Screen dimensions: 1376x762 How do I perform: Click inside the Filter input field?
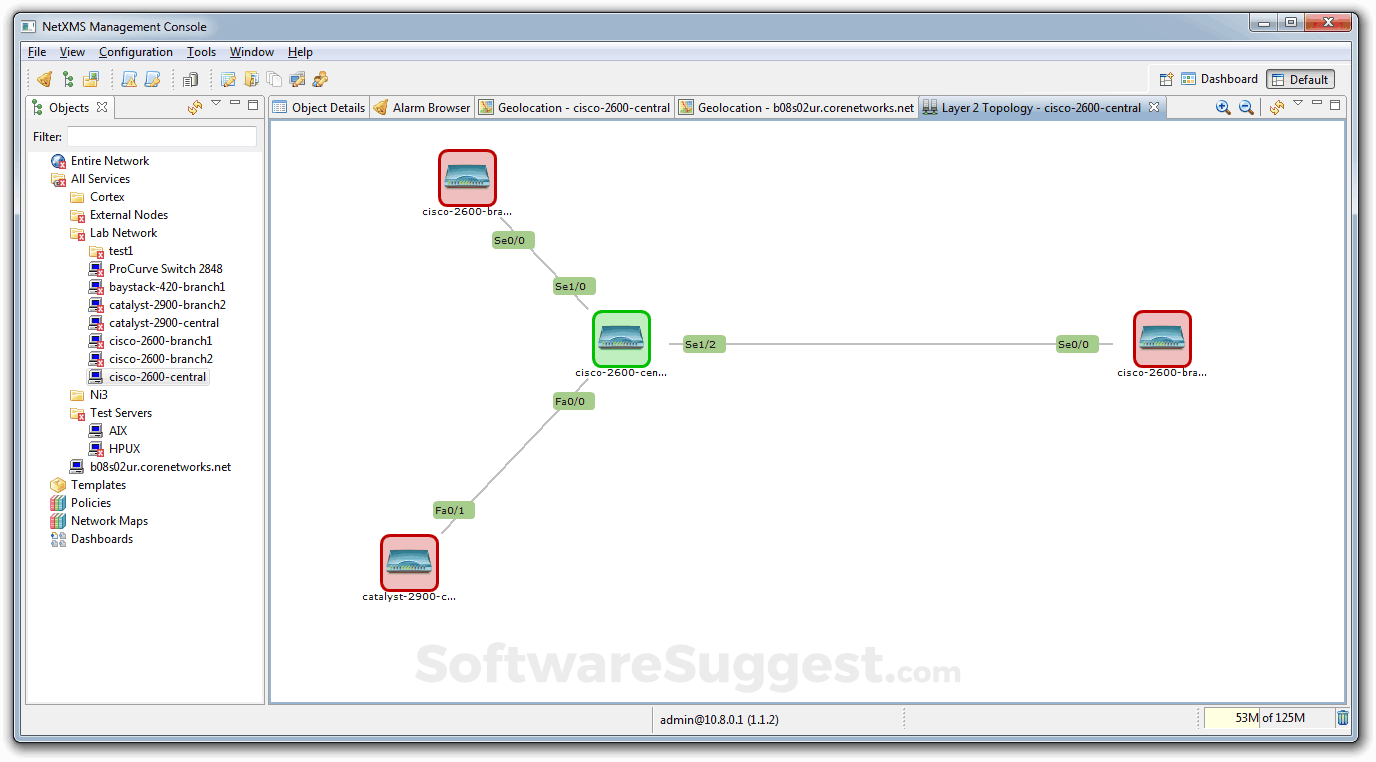click(x=160, y=136)
